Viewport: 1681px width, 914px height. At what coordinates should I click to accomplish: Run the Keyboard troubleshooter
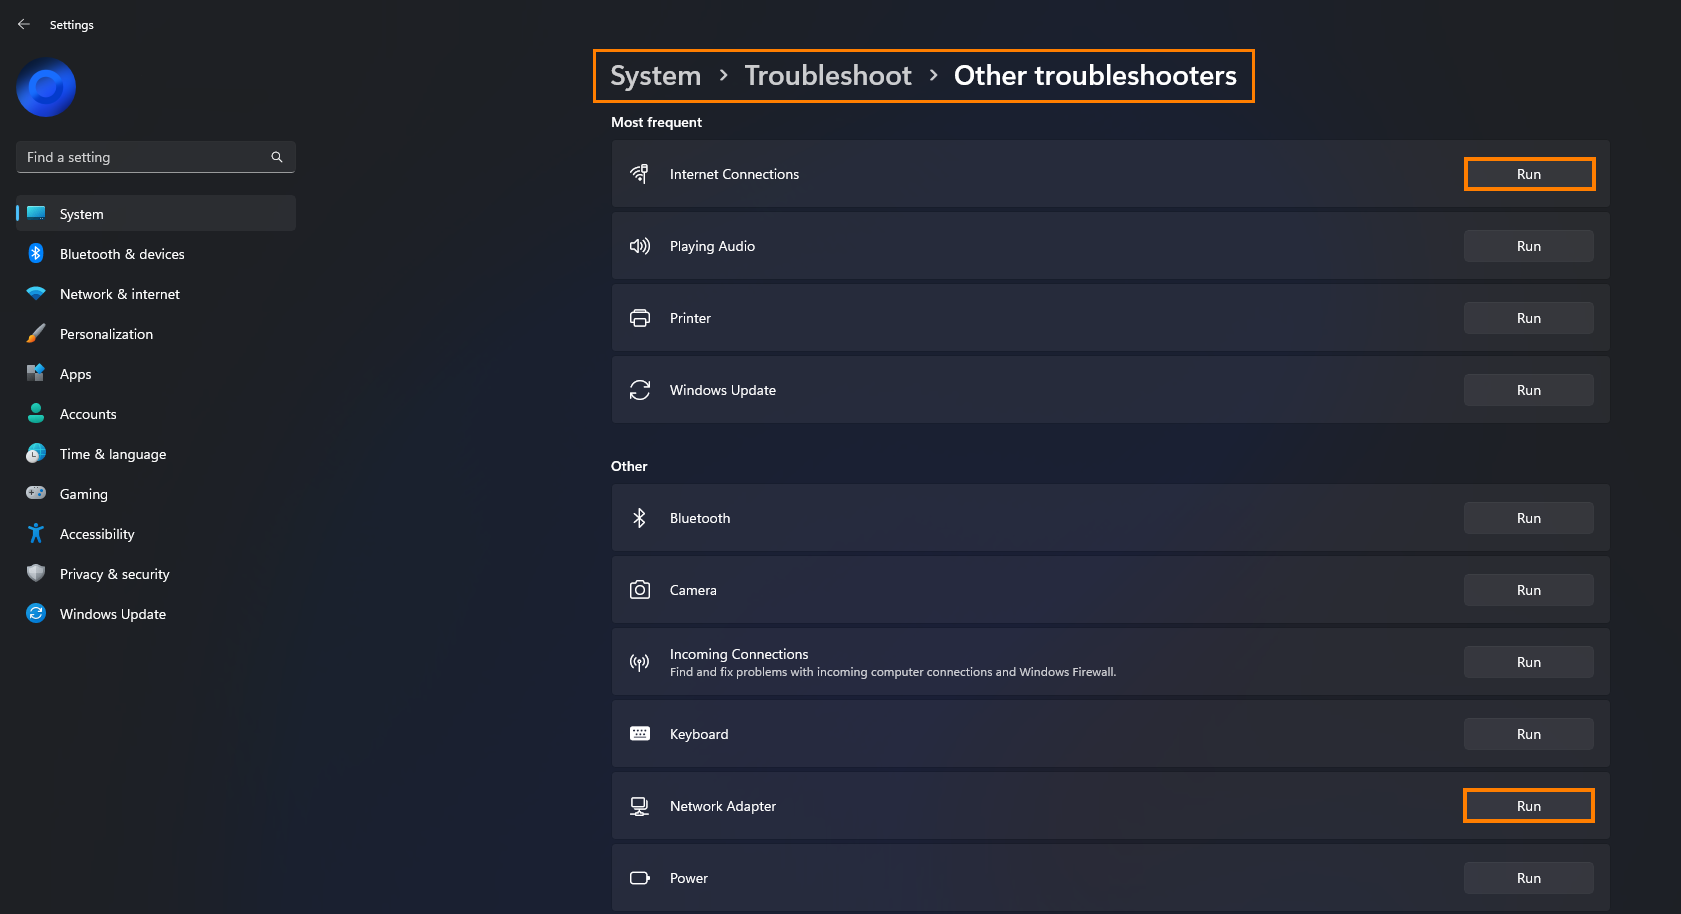pyautogui.click(x=1529, y=734)
